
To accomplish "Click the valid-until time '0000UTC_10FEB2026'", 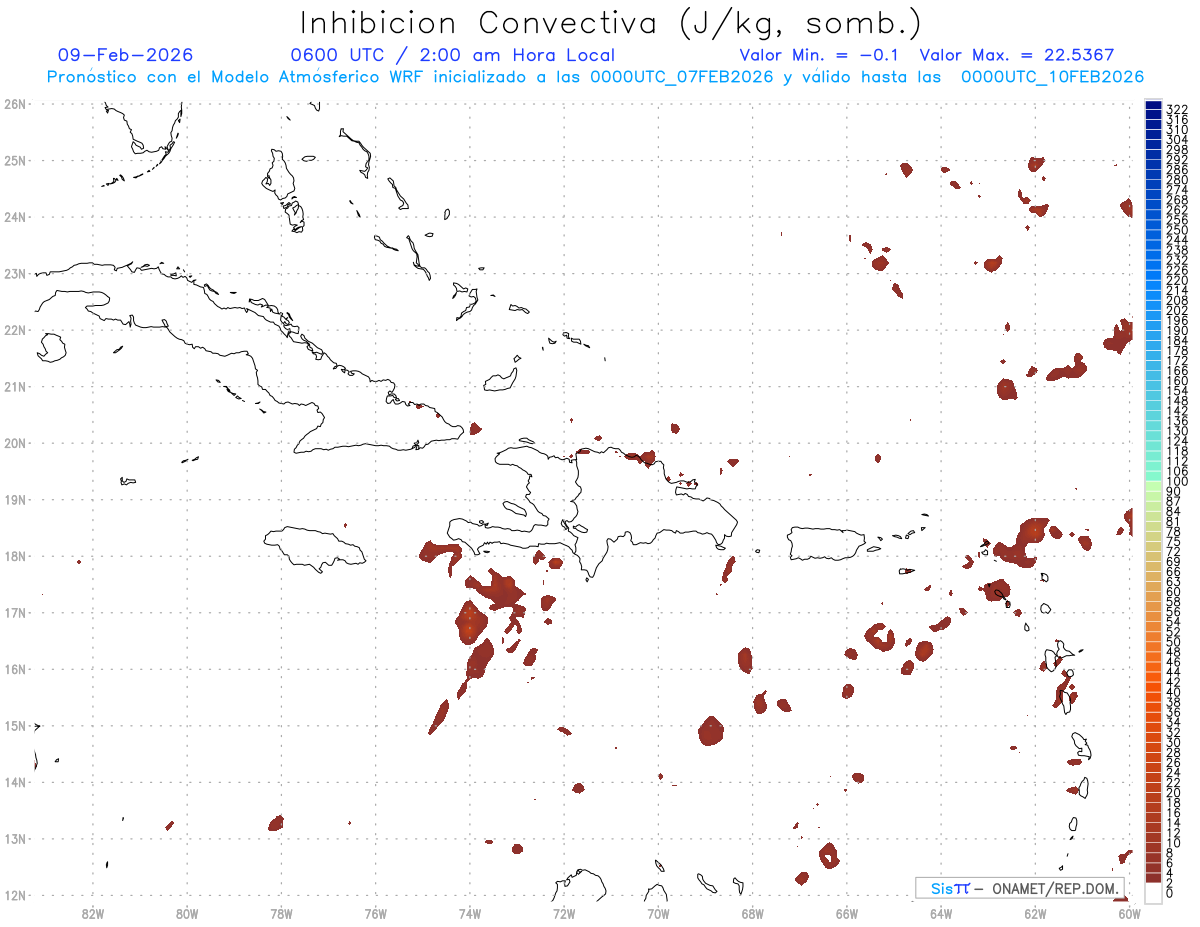I will click(1053, 77).
